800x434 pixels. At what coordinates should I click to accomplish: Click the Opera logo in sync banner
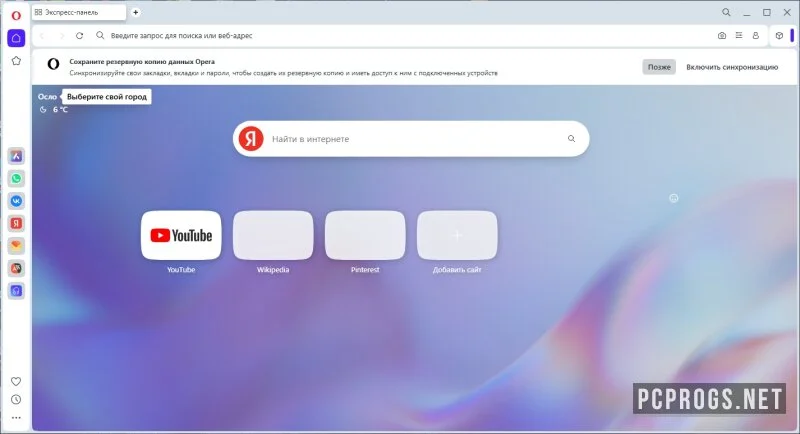53,64
